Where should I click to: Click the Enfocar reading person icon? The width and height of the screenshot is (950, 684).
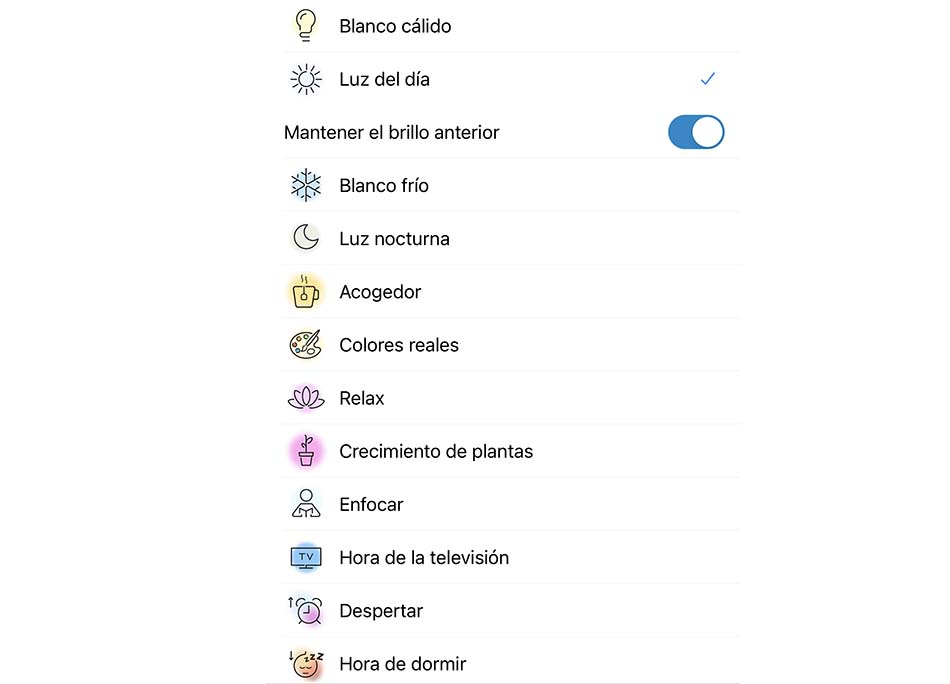pyautogui.click(x=306, y=503)
